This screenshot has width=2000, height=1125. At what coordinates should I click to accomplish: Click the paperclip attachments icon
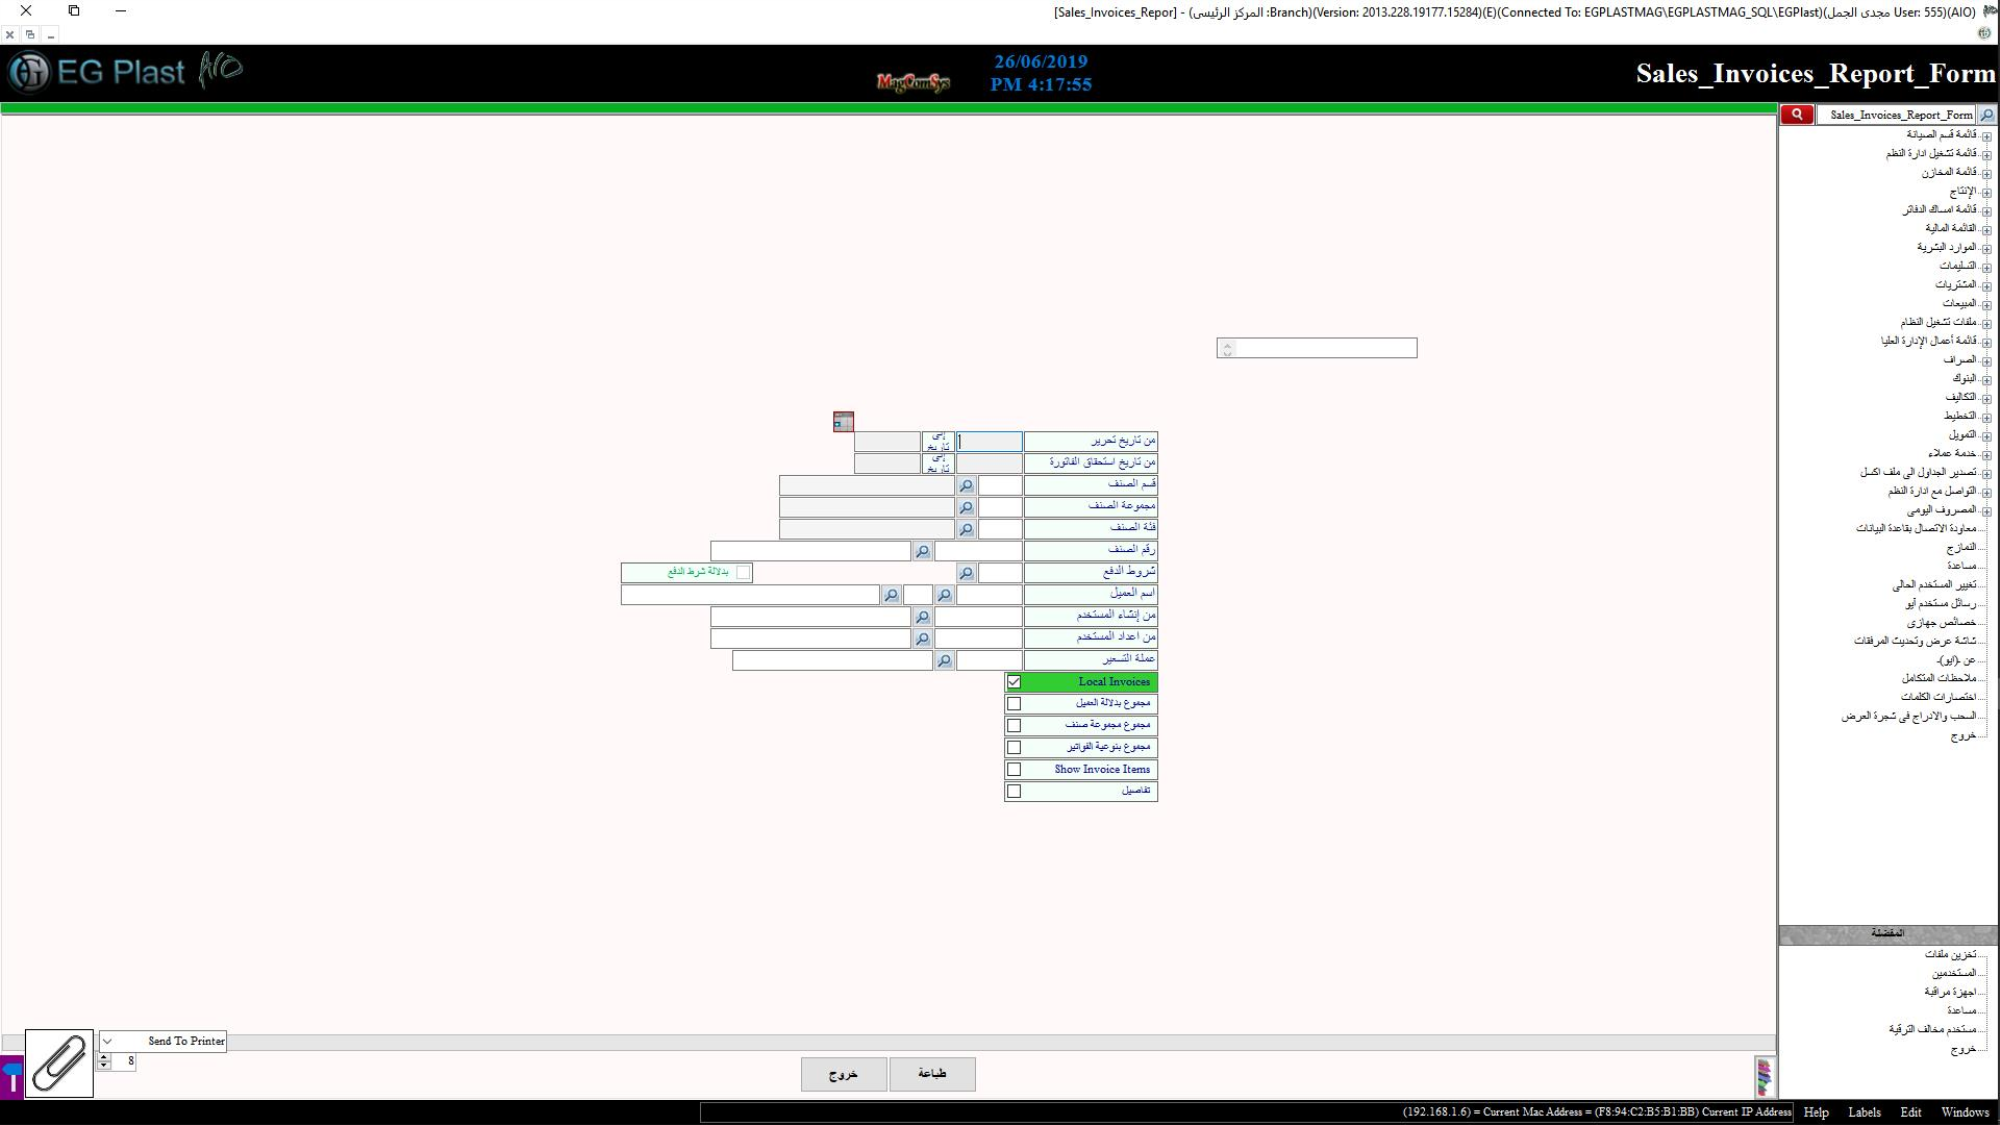[59, 1064]
